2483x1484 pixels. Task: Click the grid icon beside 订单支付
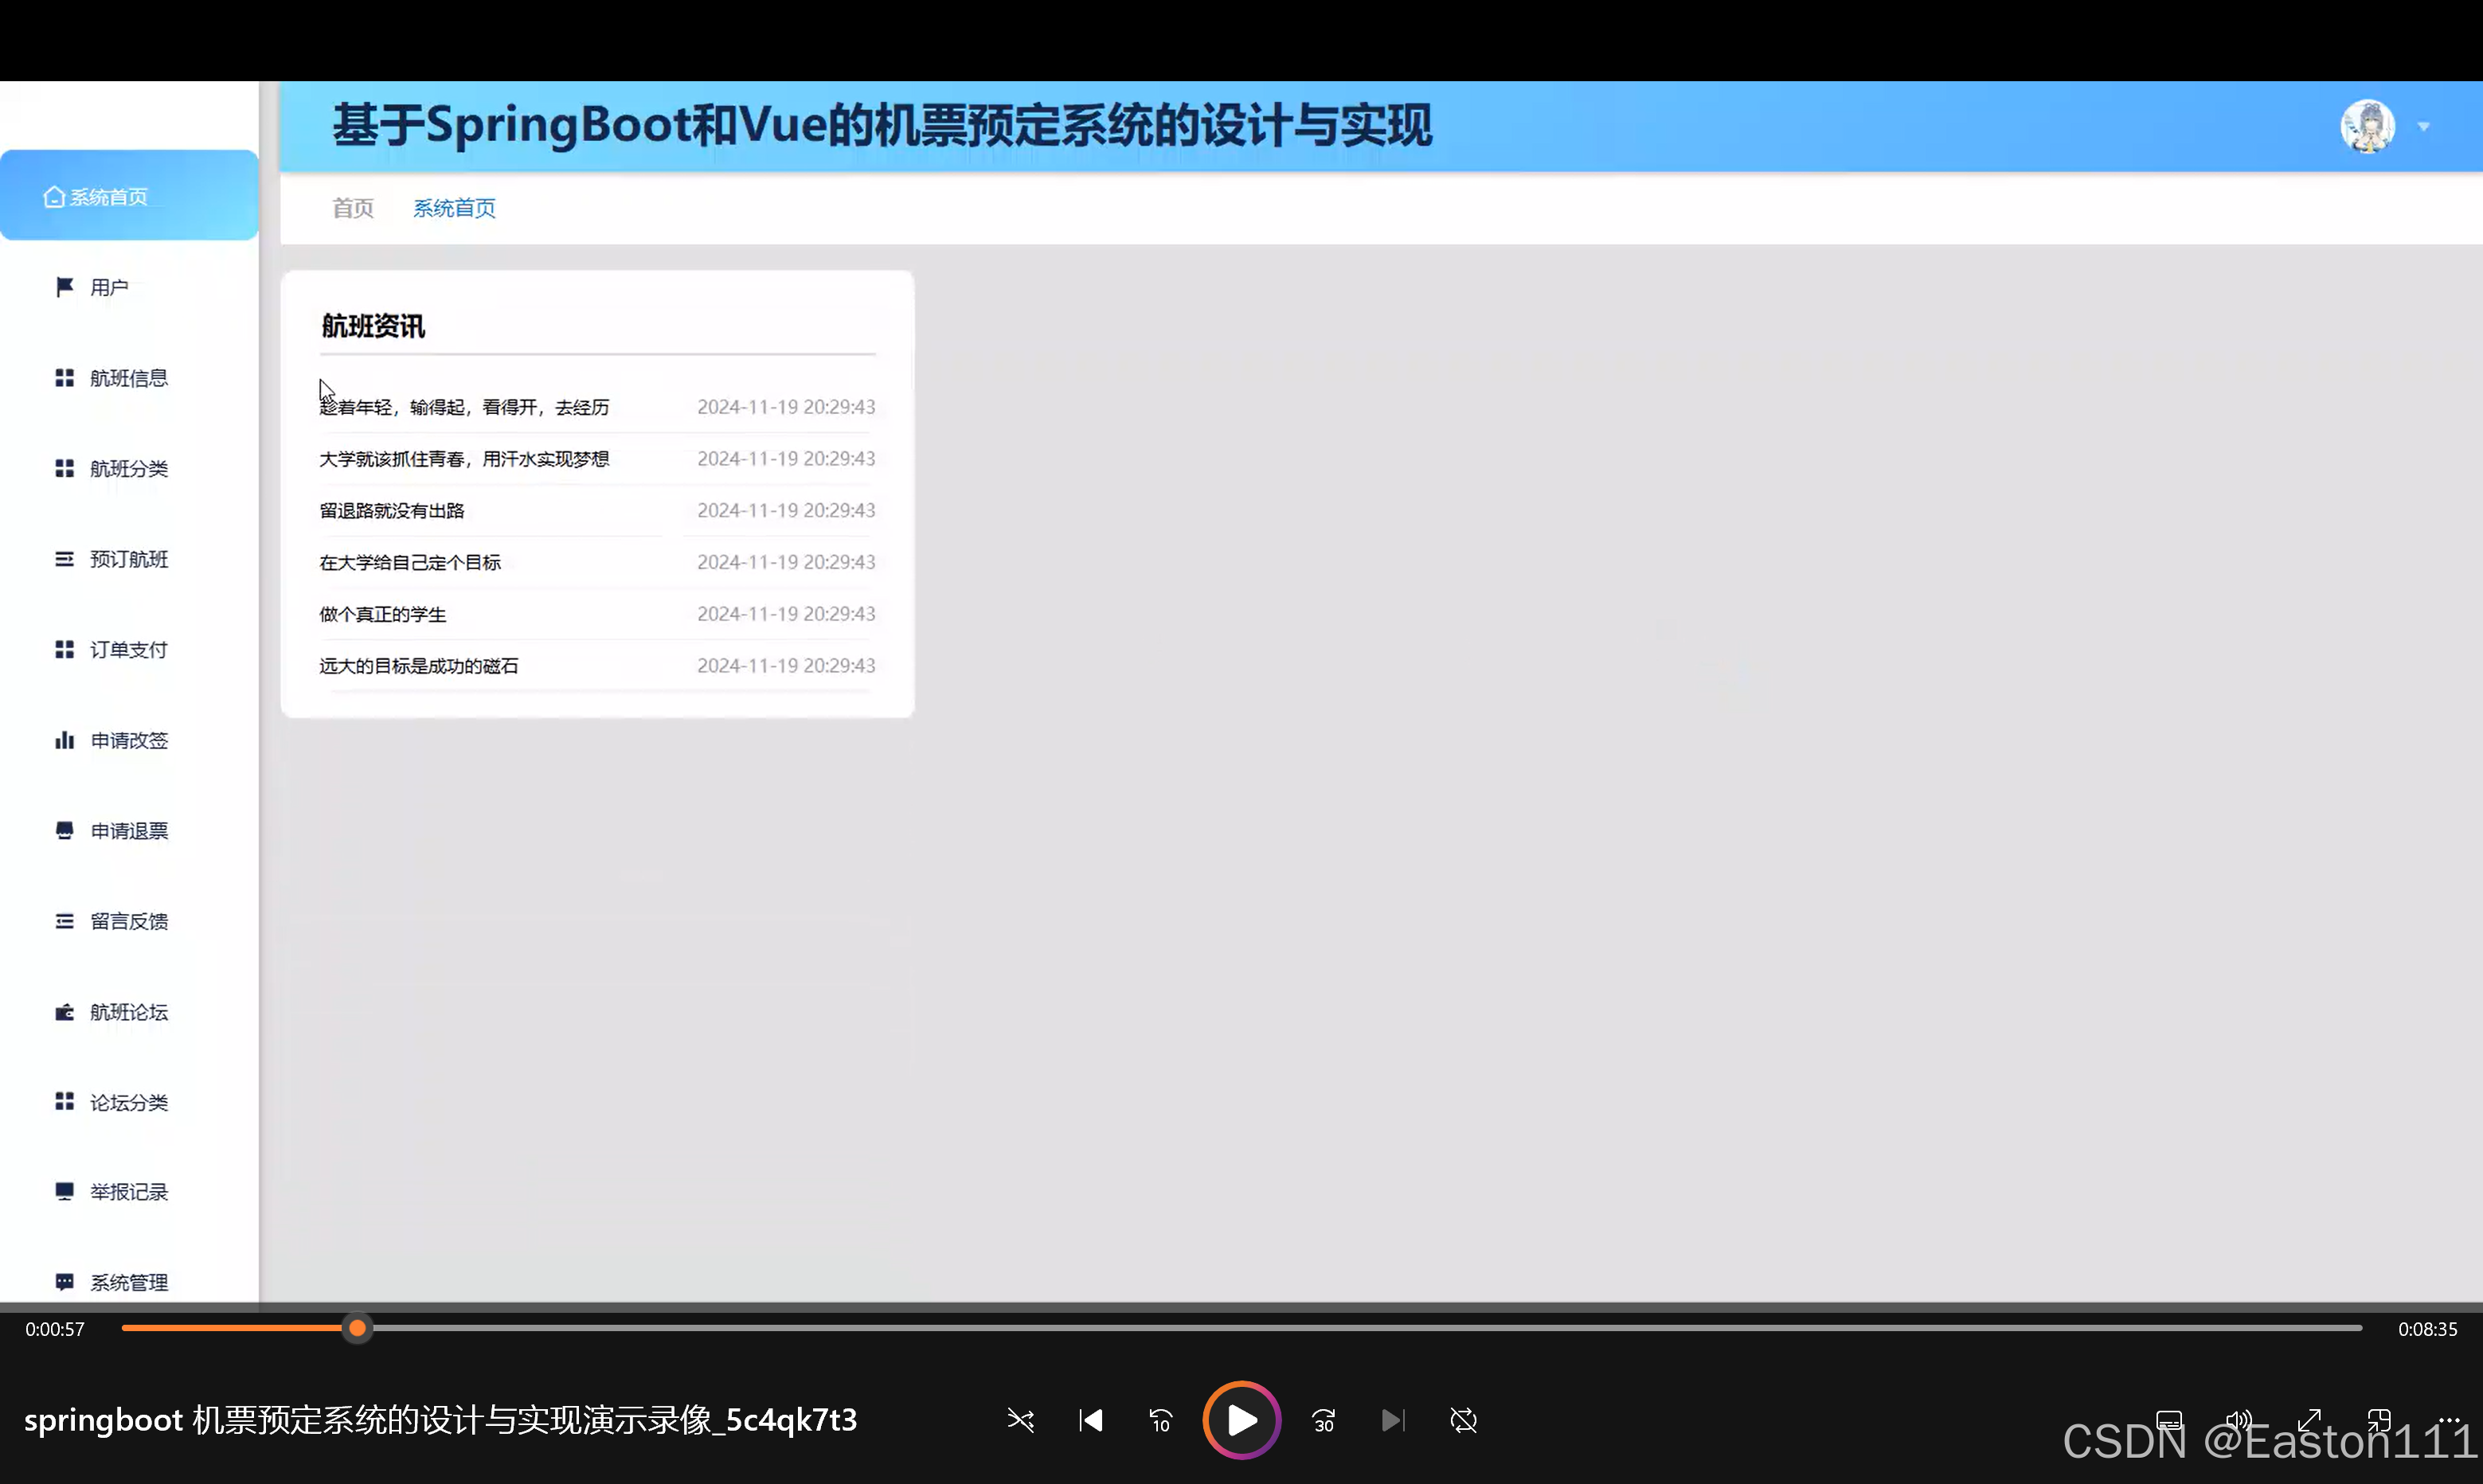[x=64, y=649]
